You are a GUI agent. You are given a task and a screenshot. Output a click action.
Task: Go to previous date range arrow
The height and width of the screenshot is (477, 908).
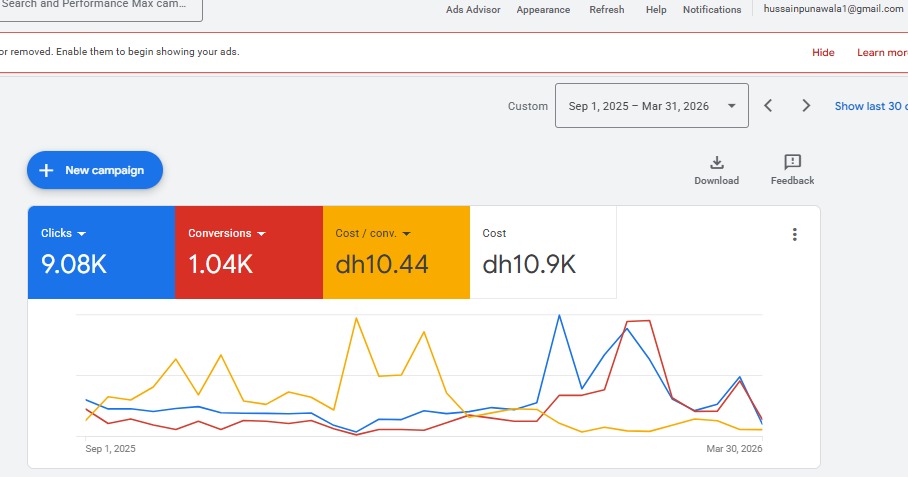768,105
